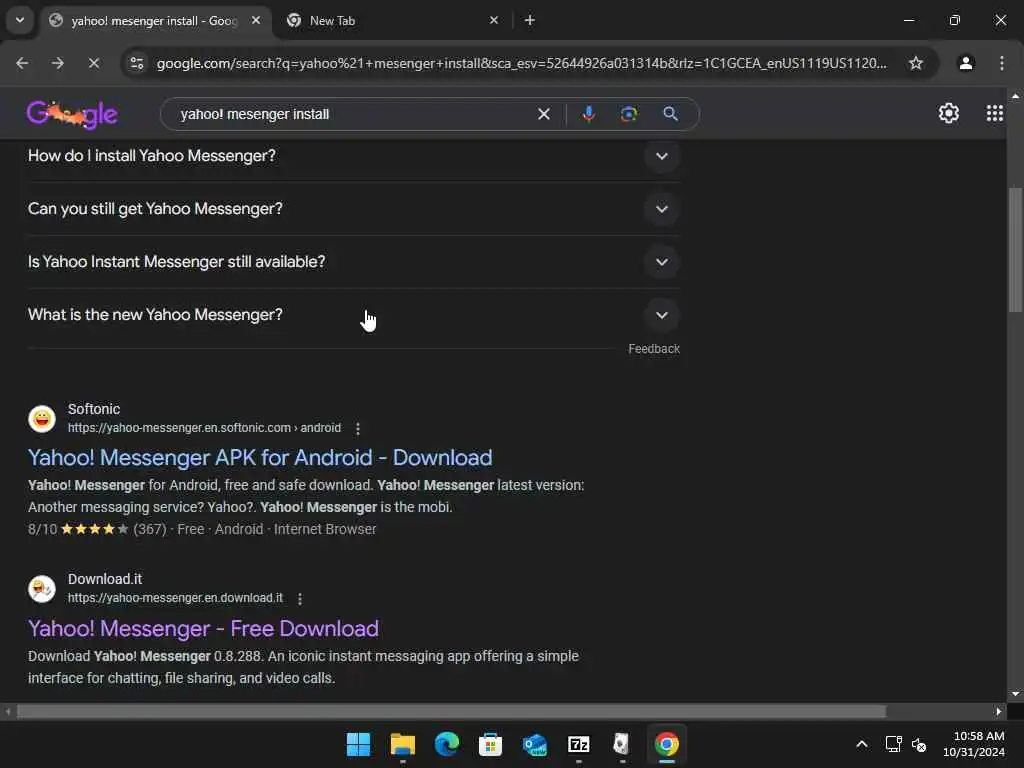
Task: Start a voice search with microphone
Action: [x=588, y=114]
